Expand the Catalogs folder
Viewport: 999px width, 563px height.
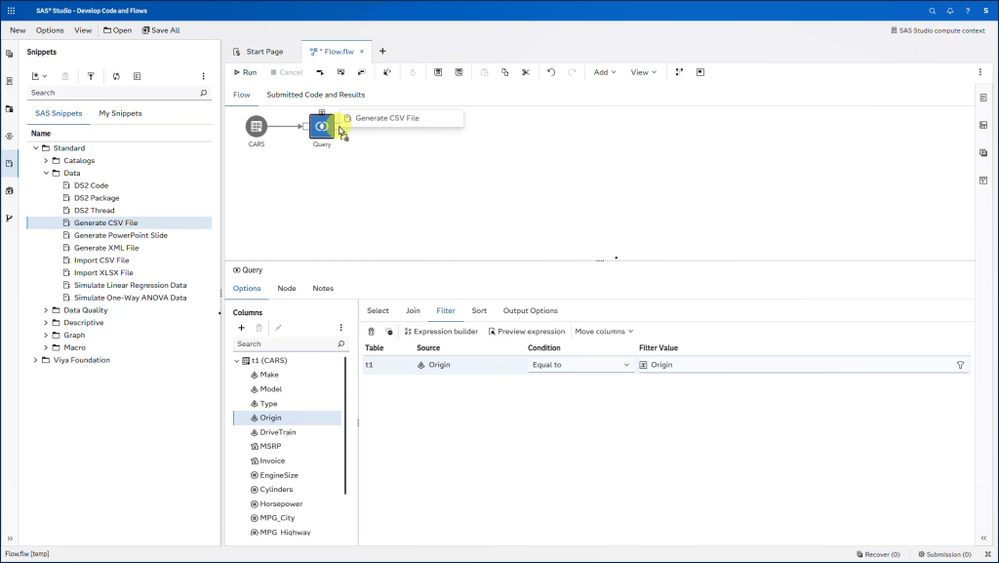46,160
